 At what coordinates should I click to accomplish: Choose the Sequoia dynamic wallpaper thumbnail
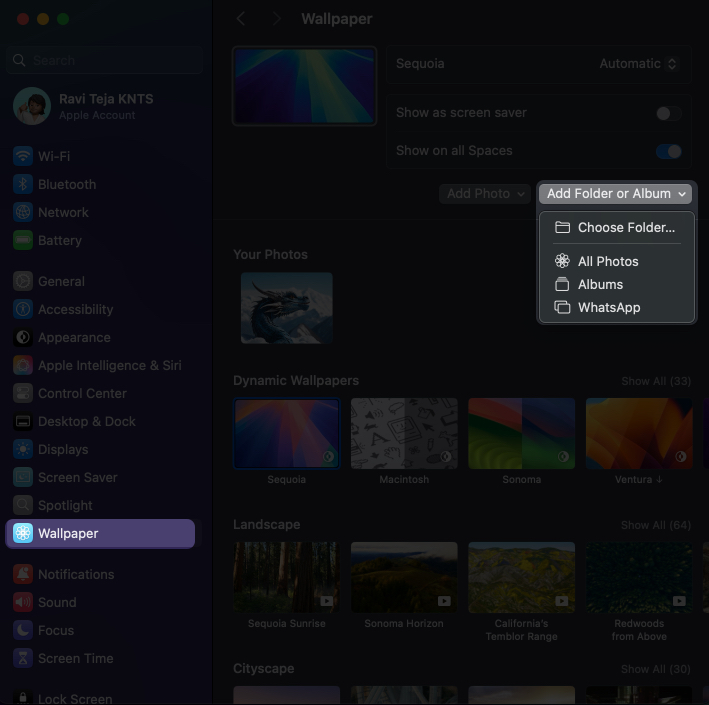(287, 433)
